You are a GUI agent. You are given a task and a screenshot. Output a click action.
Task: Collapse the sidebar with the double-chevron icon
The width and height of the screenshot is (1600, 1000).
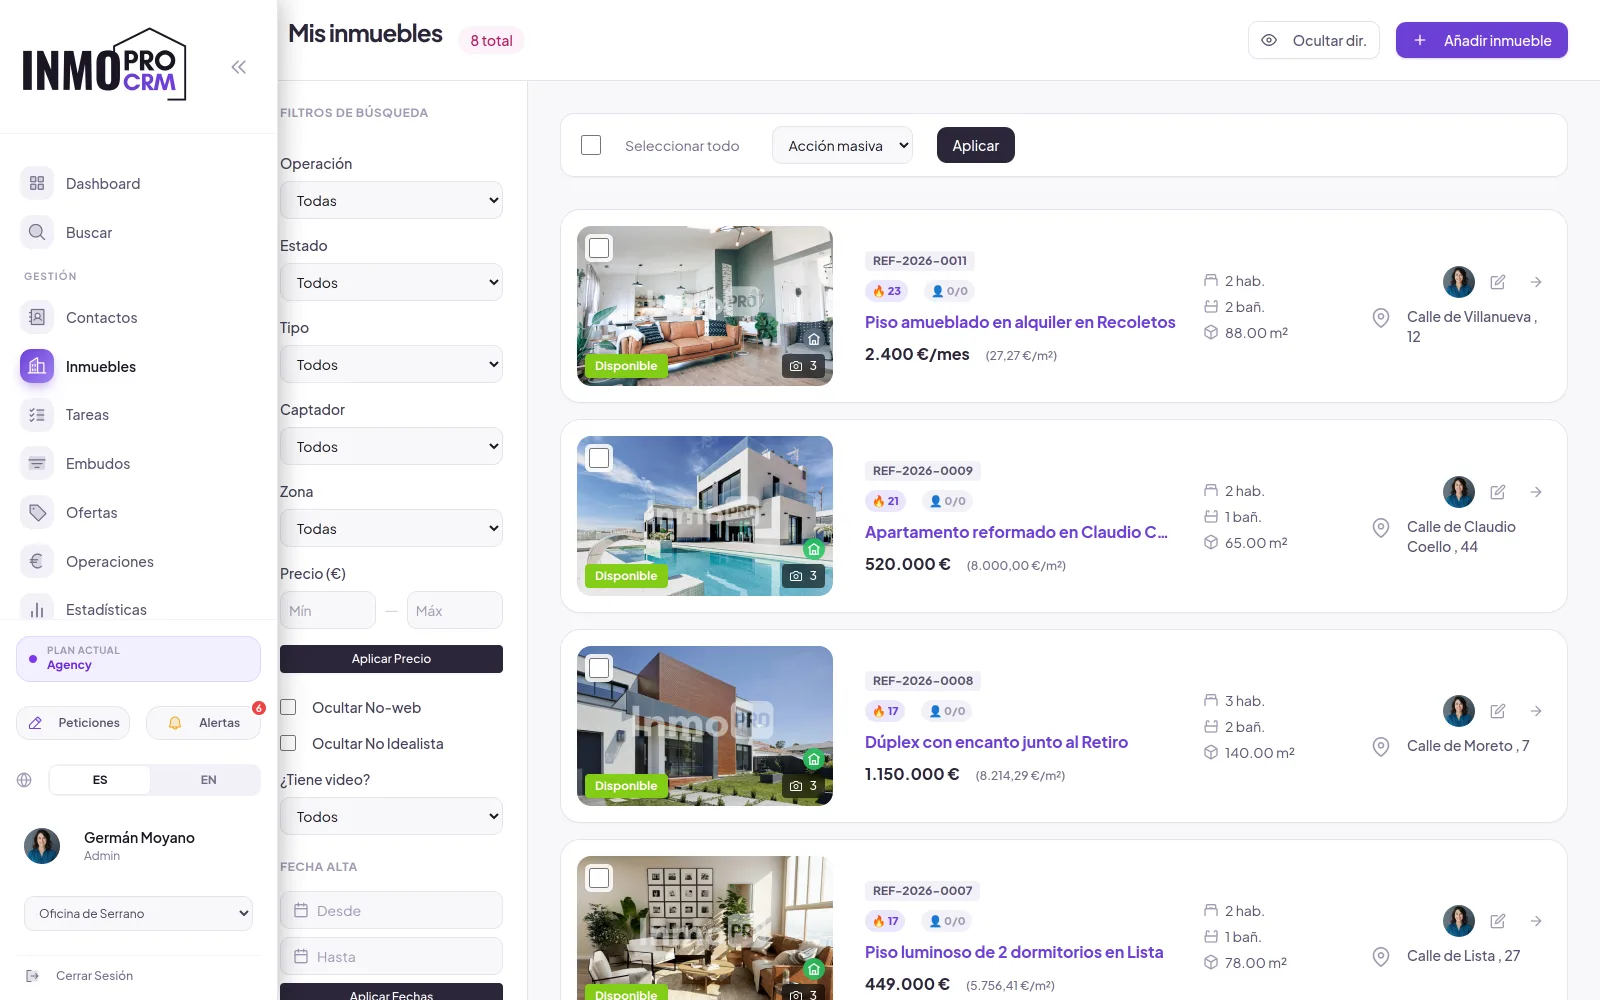click(x=238, y=67)
